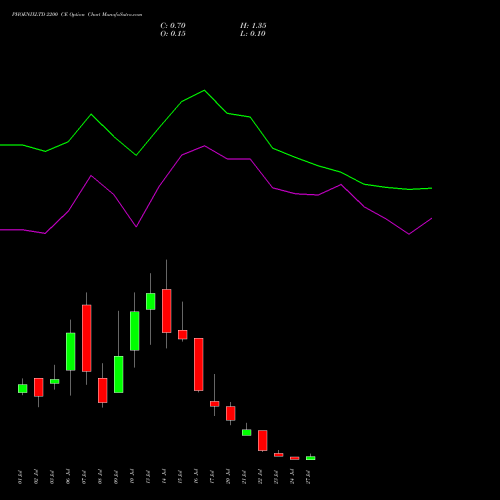Select the high value 'H: 1.35'
The image size is (500, 500).
coord(253,26)
